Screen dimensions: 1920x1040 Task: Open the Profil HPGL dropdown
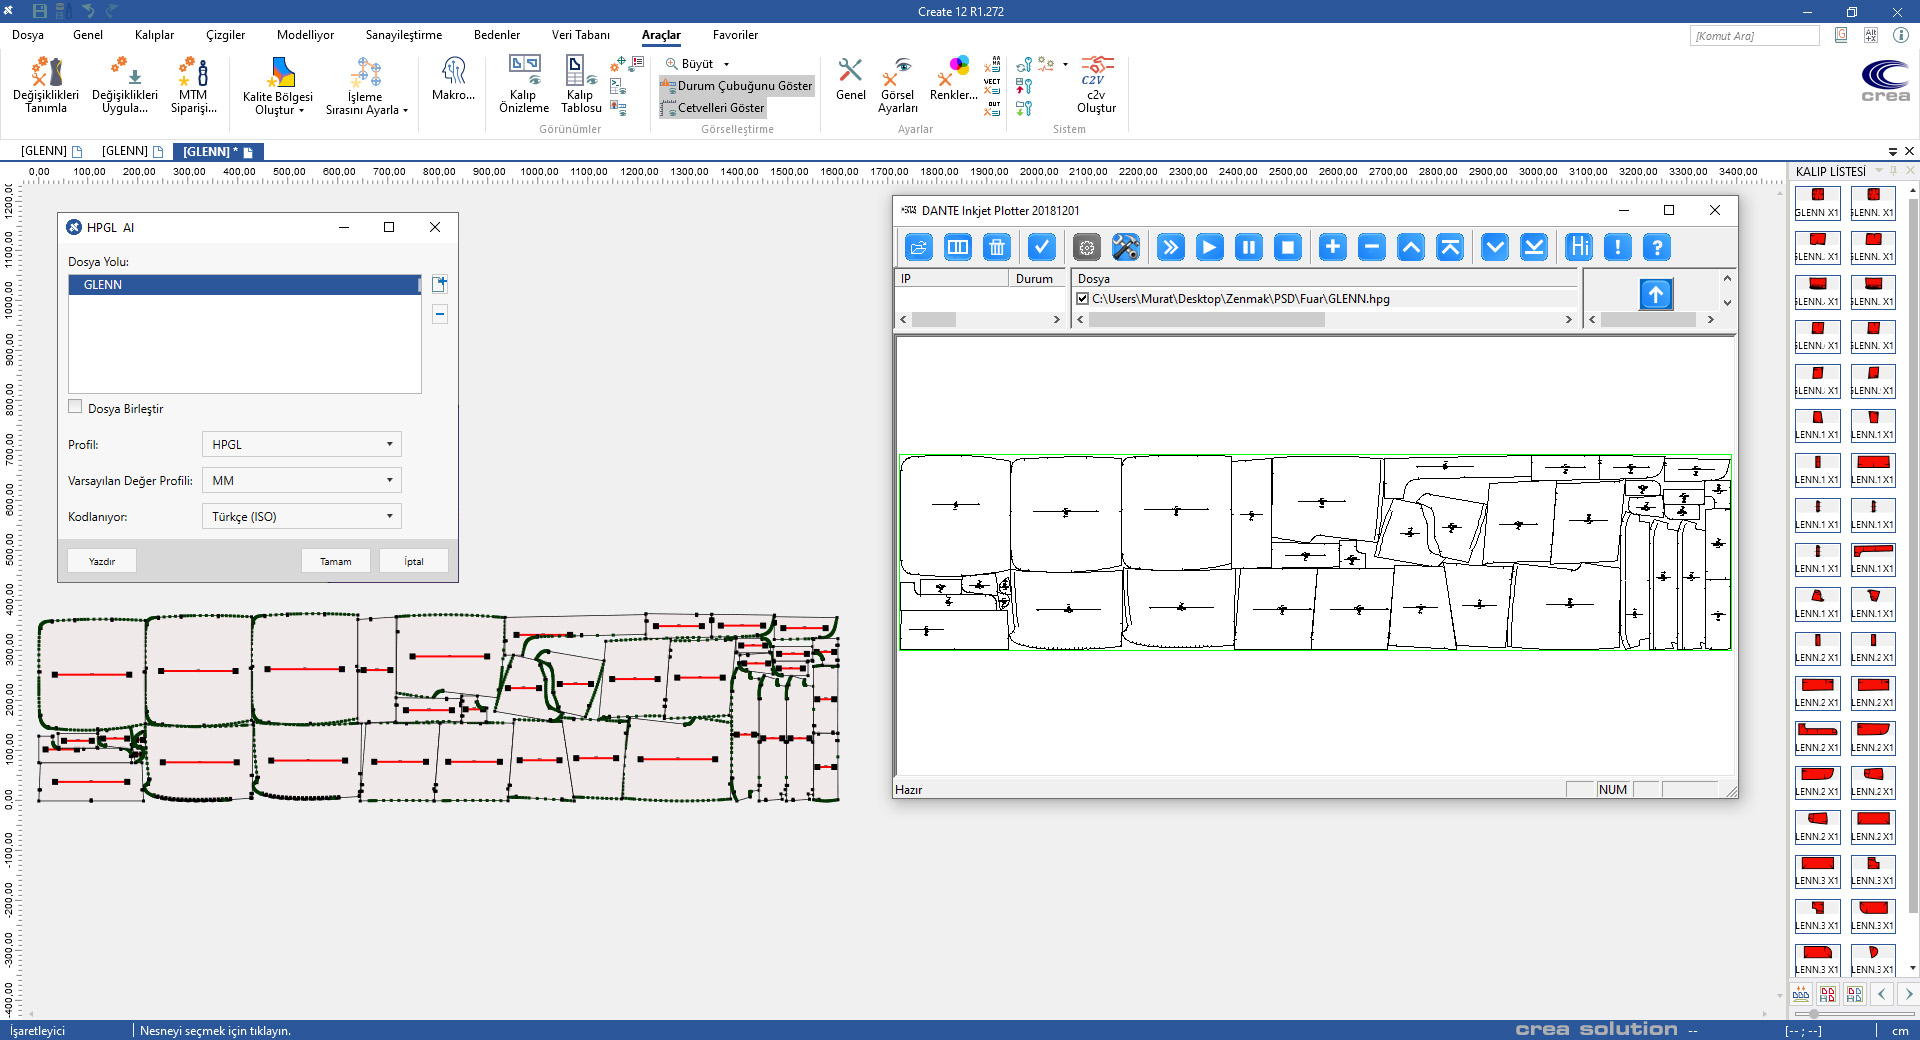[x=301, y=445]
